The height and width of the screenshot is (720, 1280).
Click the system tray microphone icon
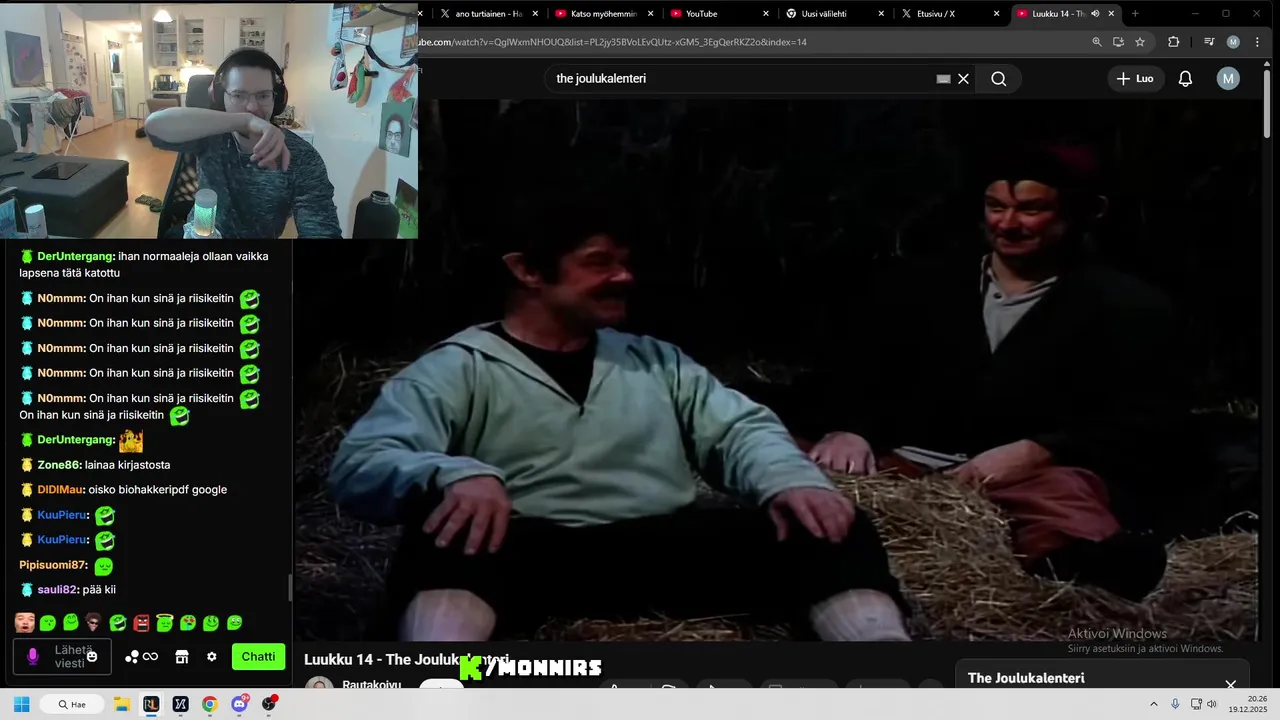click(1175, 704)
